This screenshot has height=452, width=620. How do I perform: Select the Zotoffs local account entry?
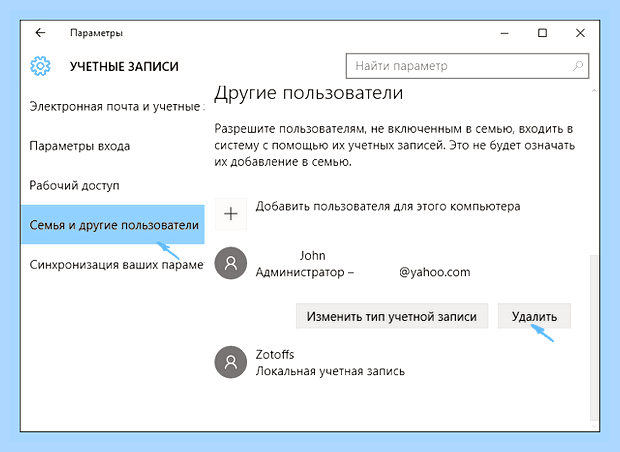310,362
